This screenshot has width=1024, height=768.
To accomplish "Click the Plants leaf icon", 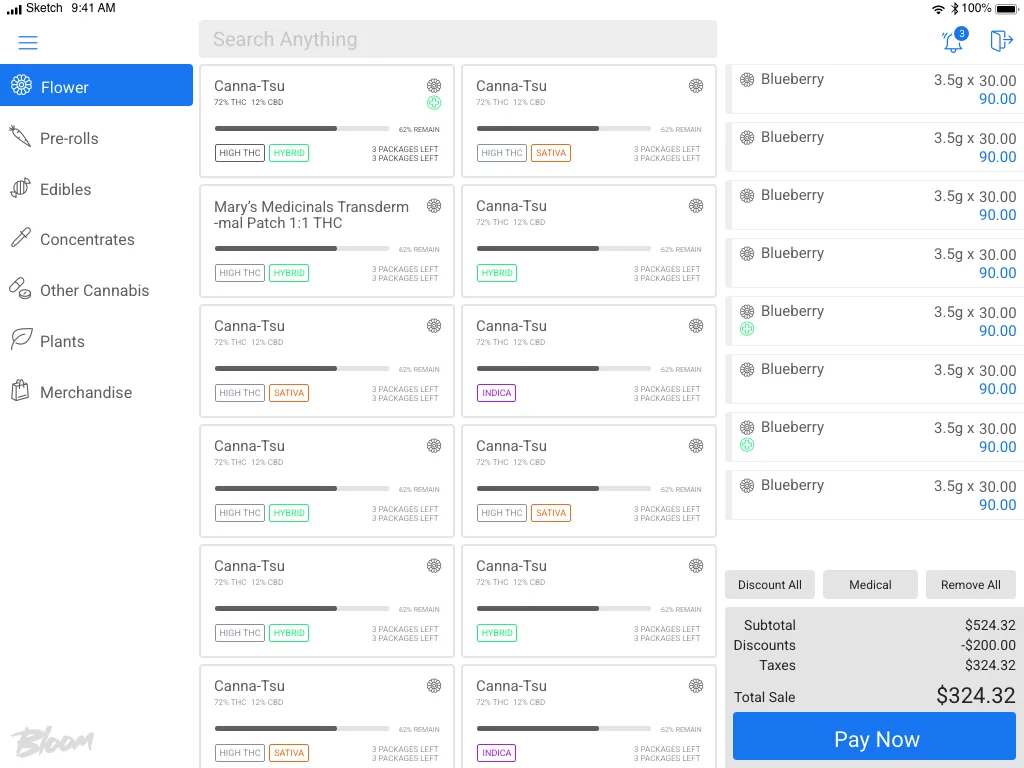I will (21, 339).
